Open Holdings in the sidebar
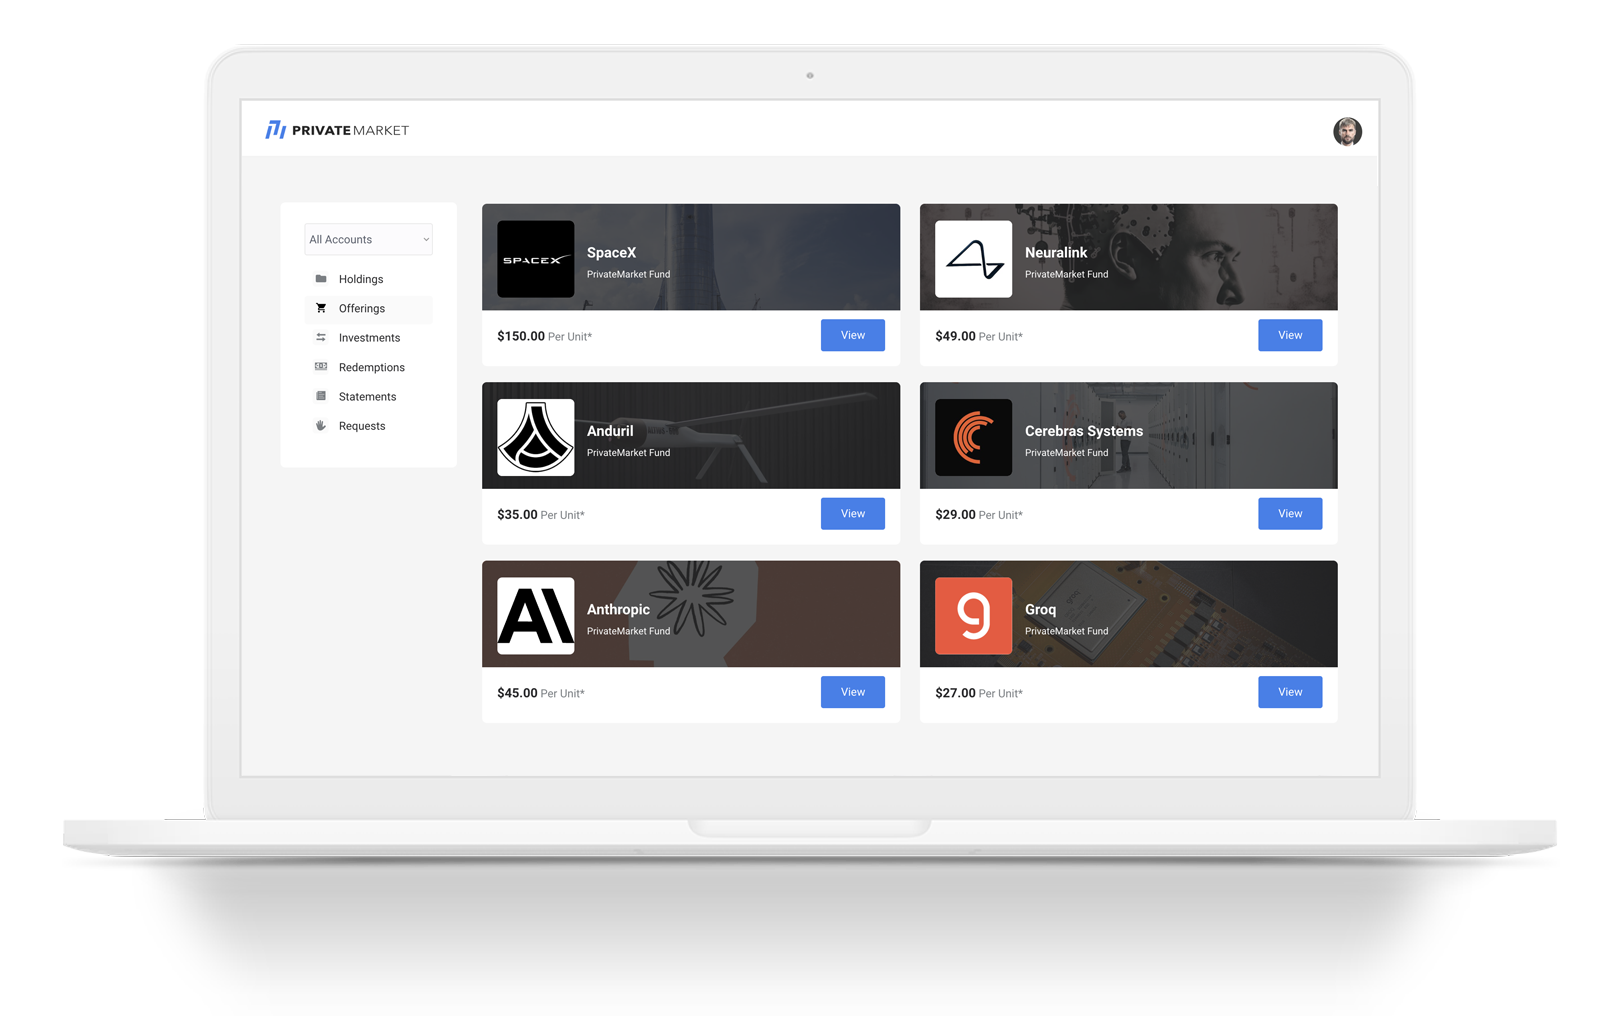Image resolution: width=1620 pixels, height=1016 pixels. [368, 279]
